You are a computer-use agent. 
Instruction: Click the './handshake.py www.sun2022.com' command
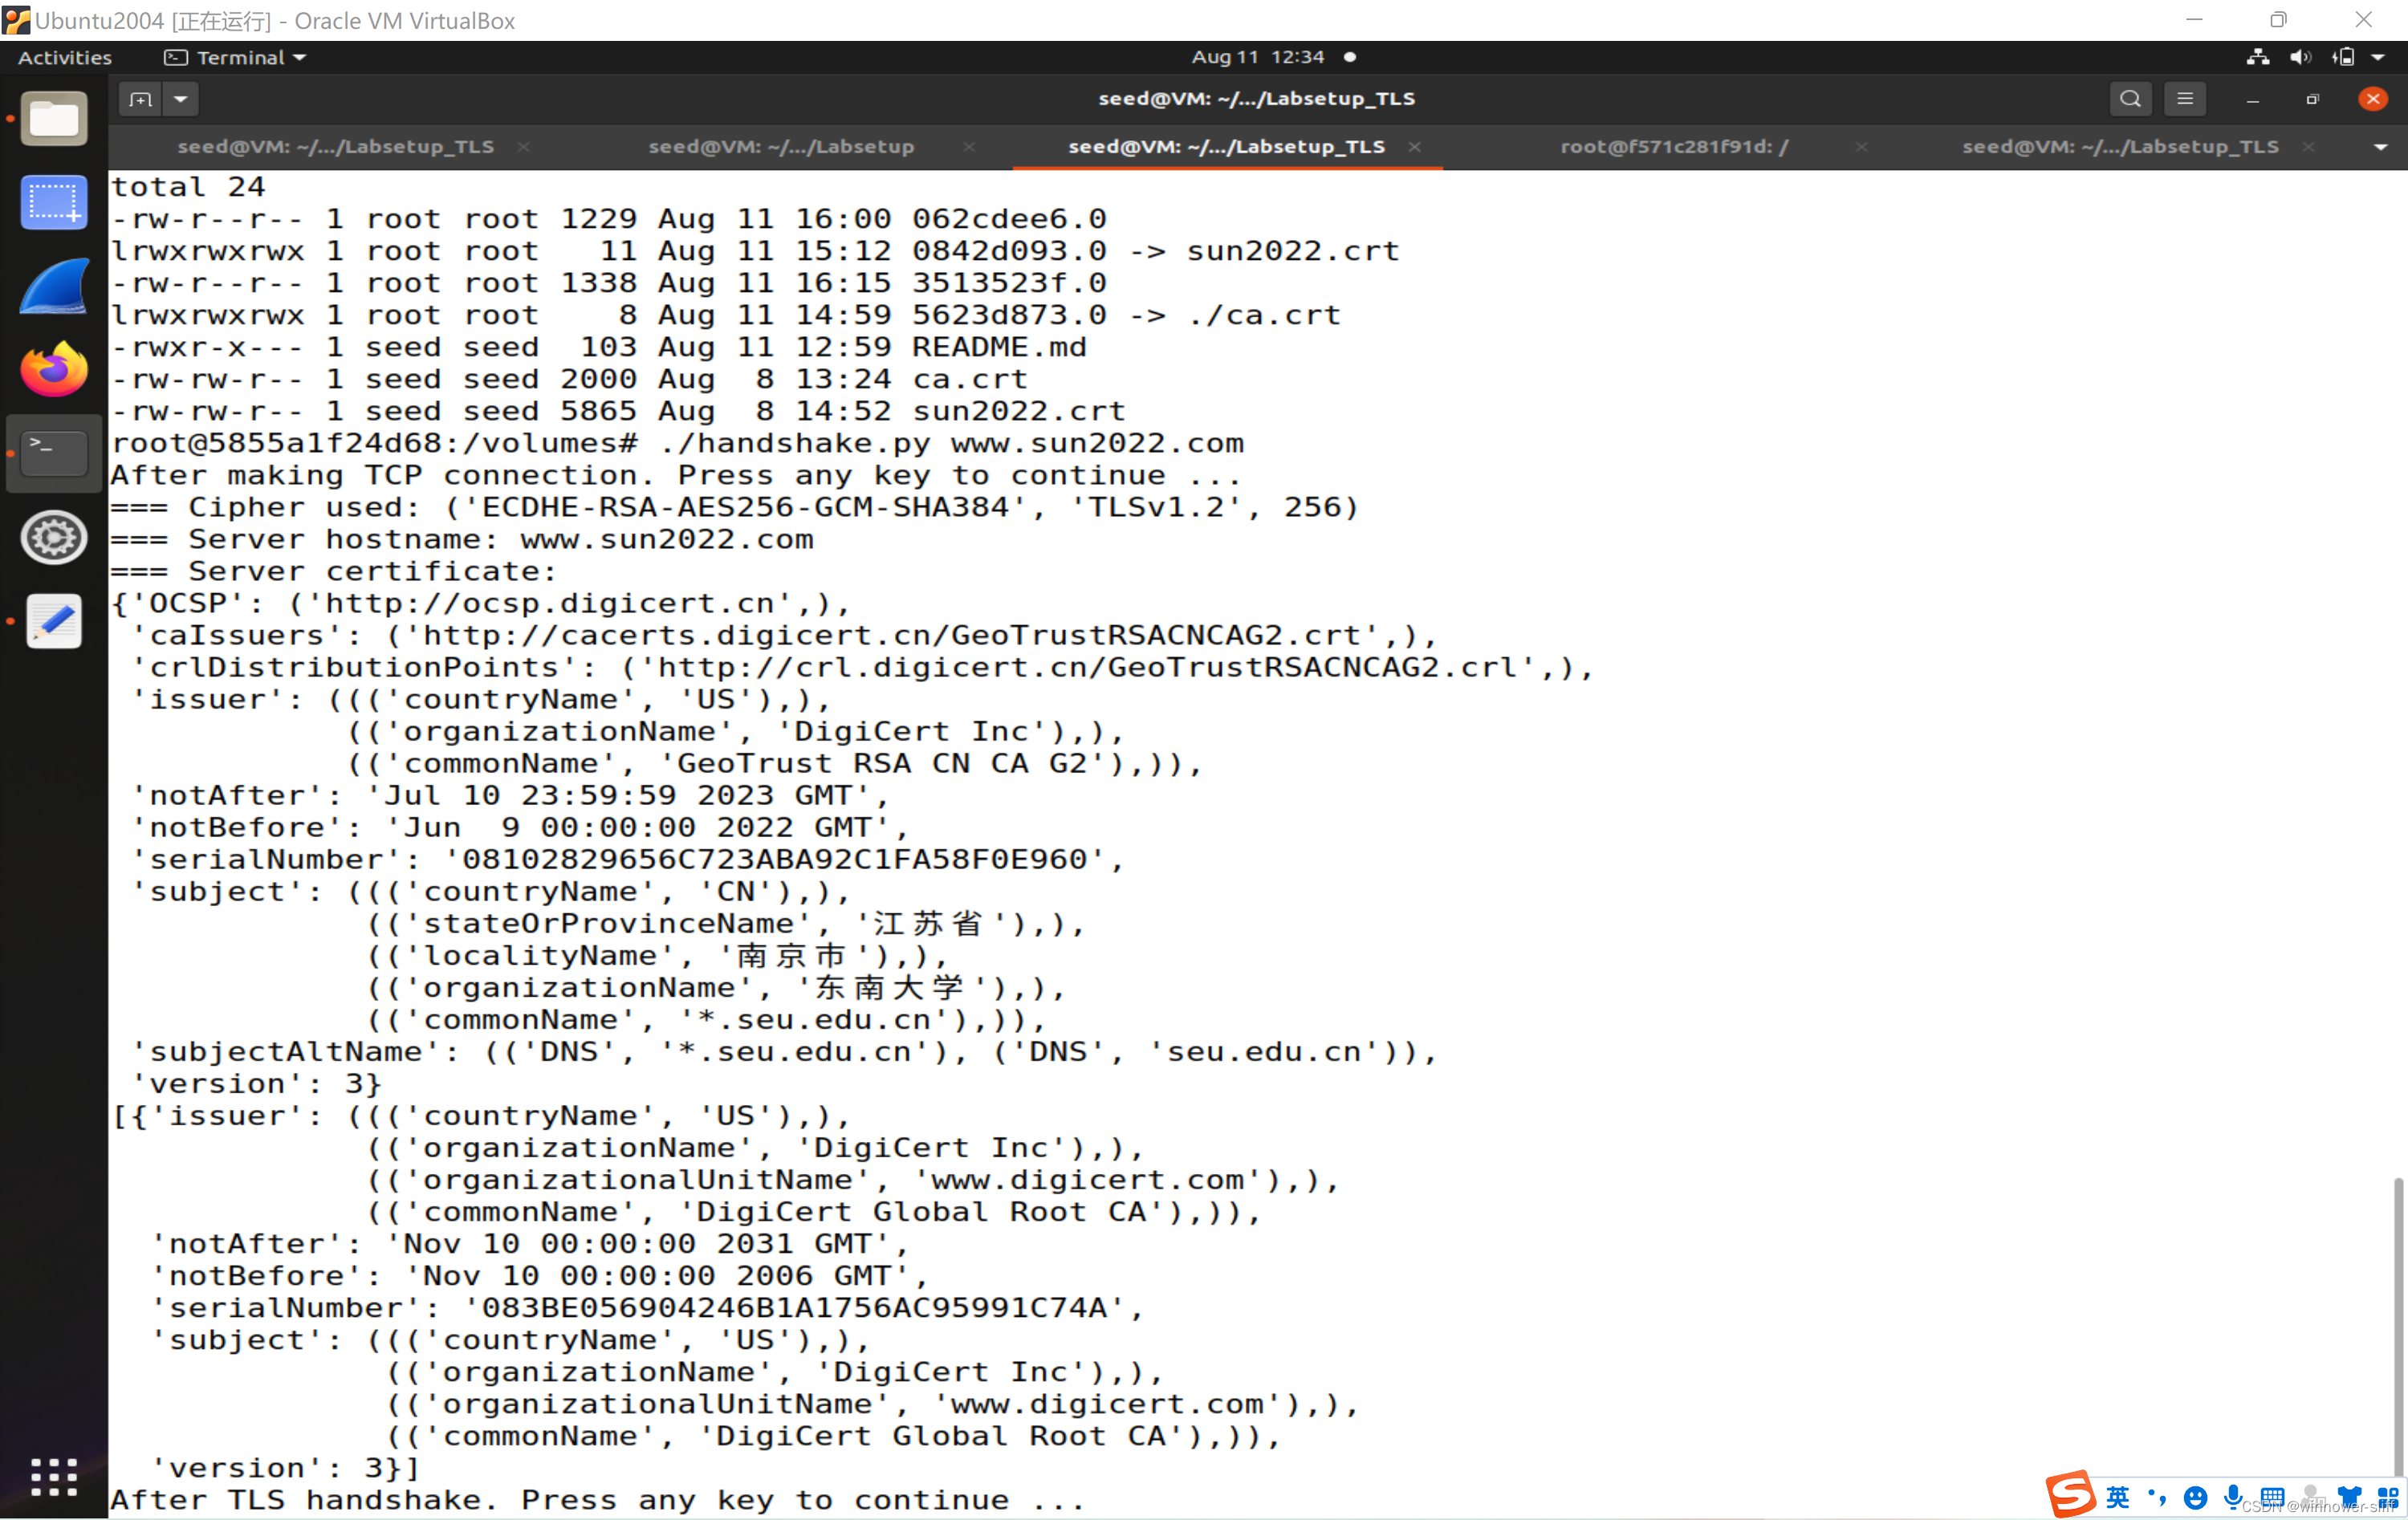[951, 443]
